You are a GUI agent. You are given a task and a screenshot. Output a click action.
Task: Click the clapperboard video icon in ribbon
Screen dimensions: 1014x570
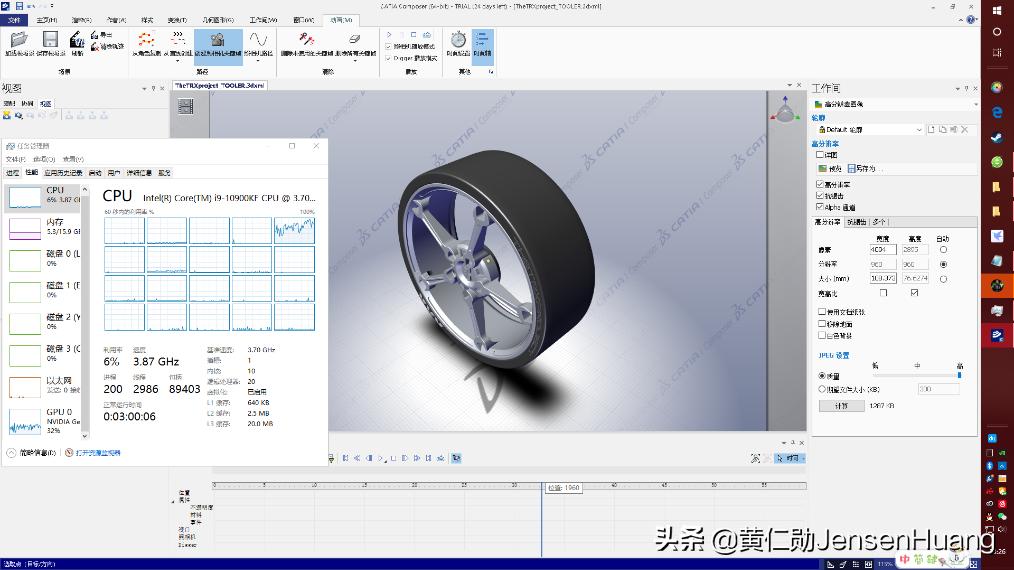pyautogui.click(x=77, y=40)
